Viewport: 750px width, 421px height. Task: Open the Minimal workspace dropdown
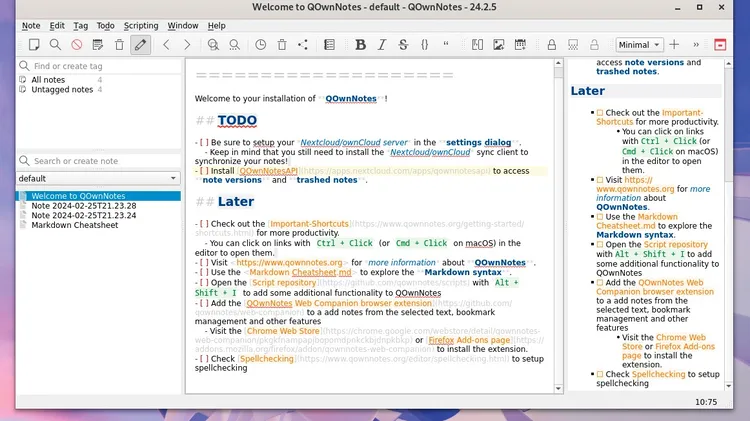(x=640, y=45)
